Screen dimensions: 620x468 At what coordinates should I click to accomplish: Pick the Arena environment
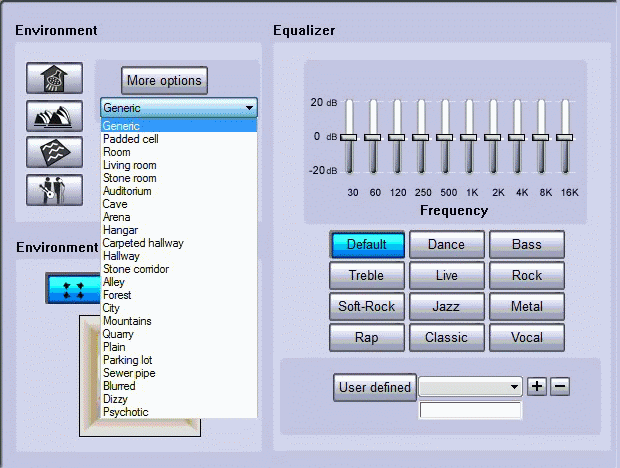pyautogui.click(x=179, y=217)
